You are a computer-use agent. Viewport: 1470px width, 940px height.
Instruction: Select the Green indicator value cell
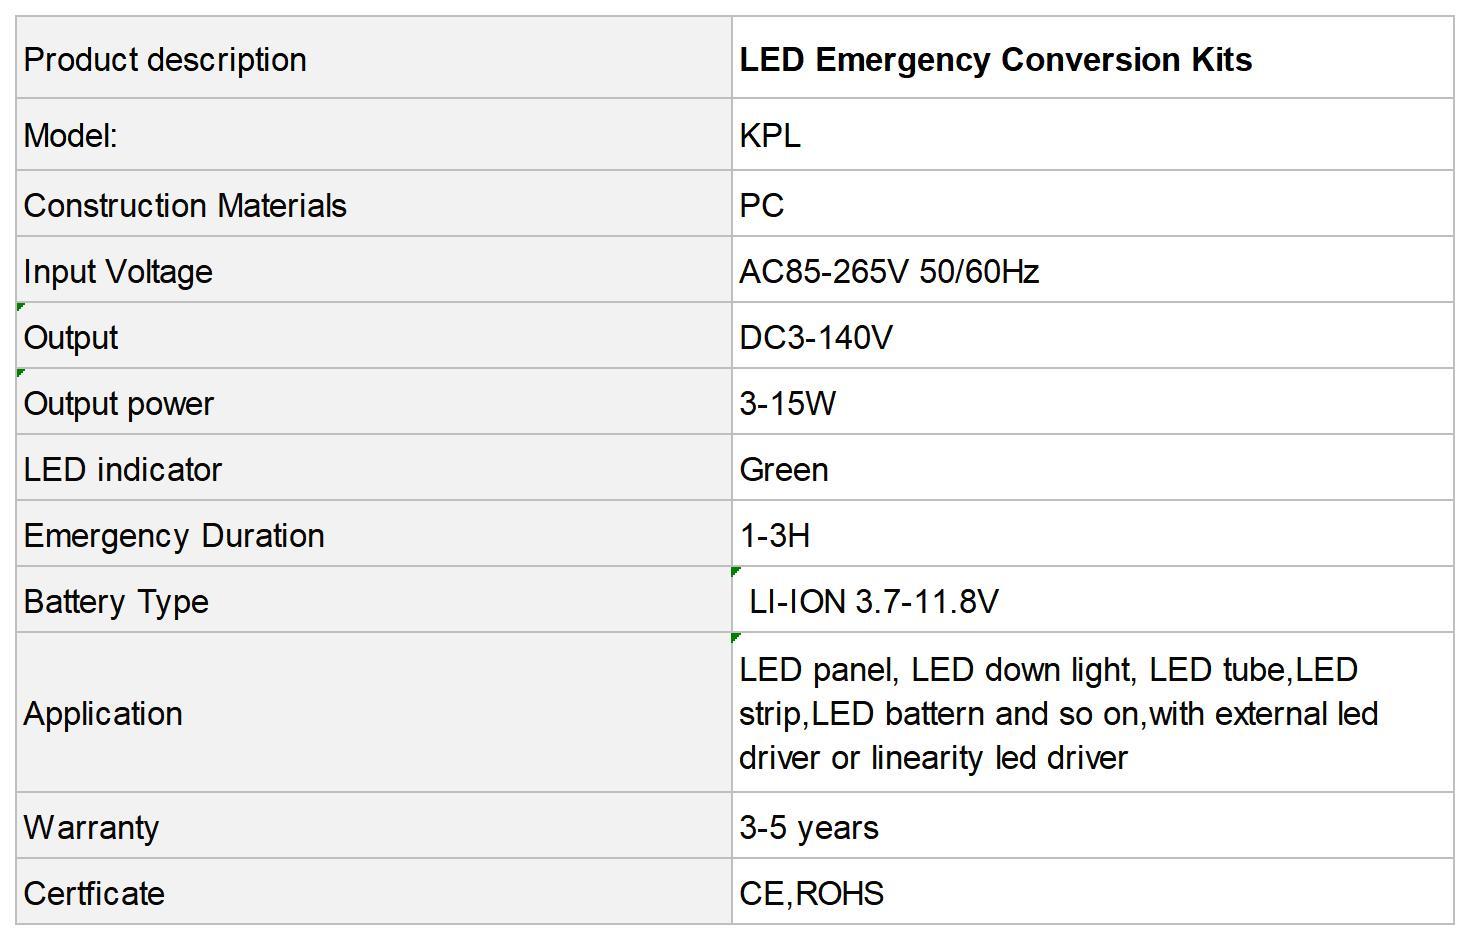click(1092, 468)
